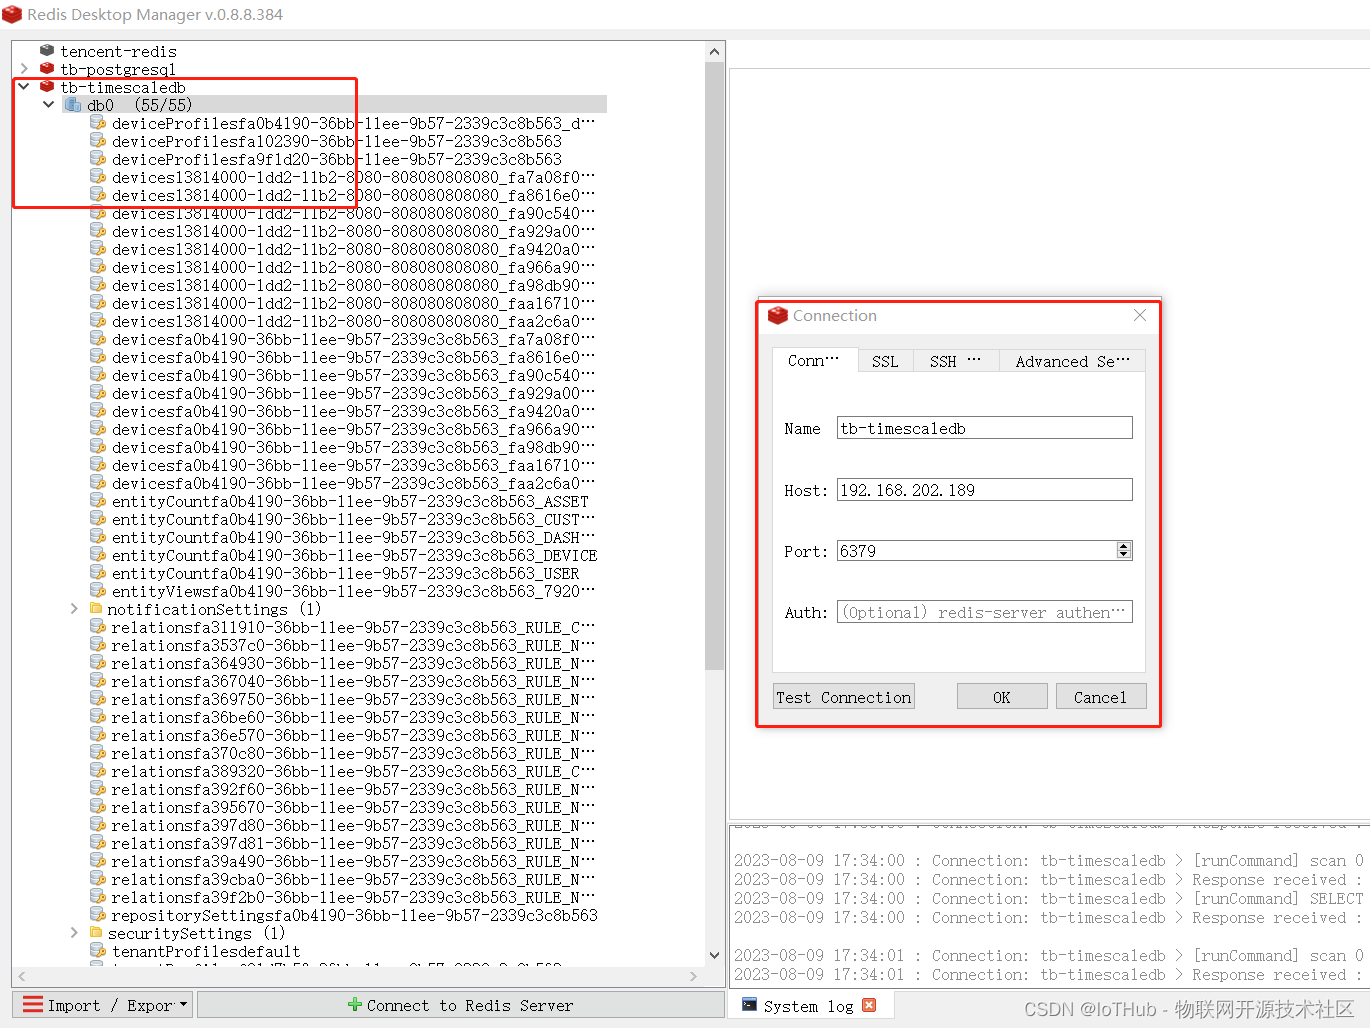Image resolution: width=1370 pixels, height=1028 pixels.
Task: Focus the Name field with tb-timescaledb
Action: (x=984, y=428)
